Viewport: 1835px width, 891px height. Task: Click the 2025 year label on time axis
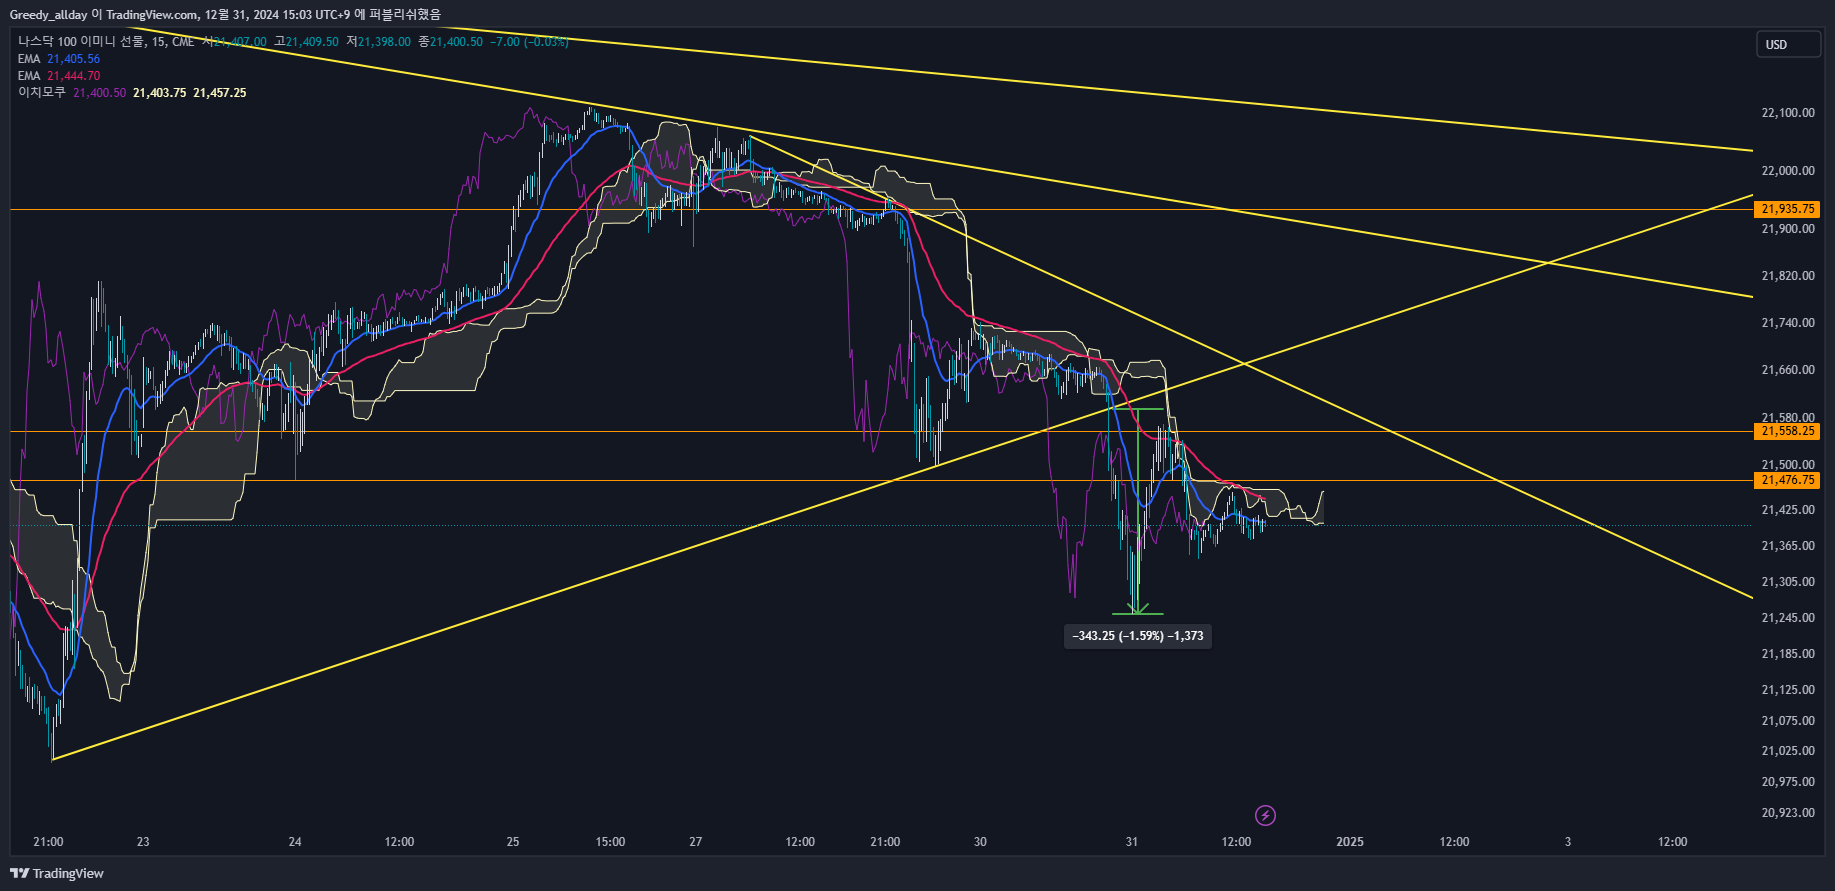tap(1350, 842)
